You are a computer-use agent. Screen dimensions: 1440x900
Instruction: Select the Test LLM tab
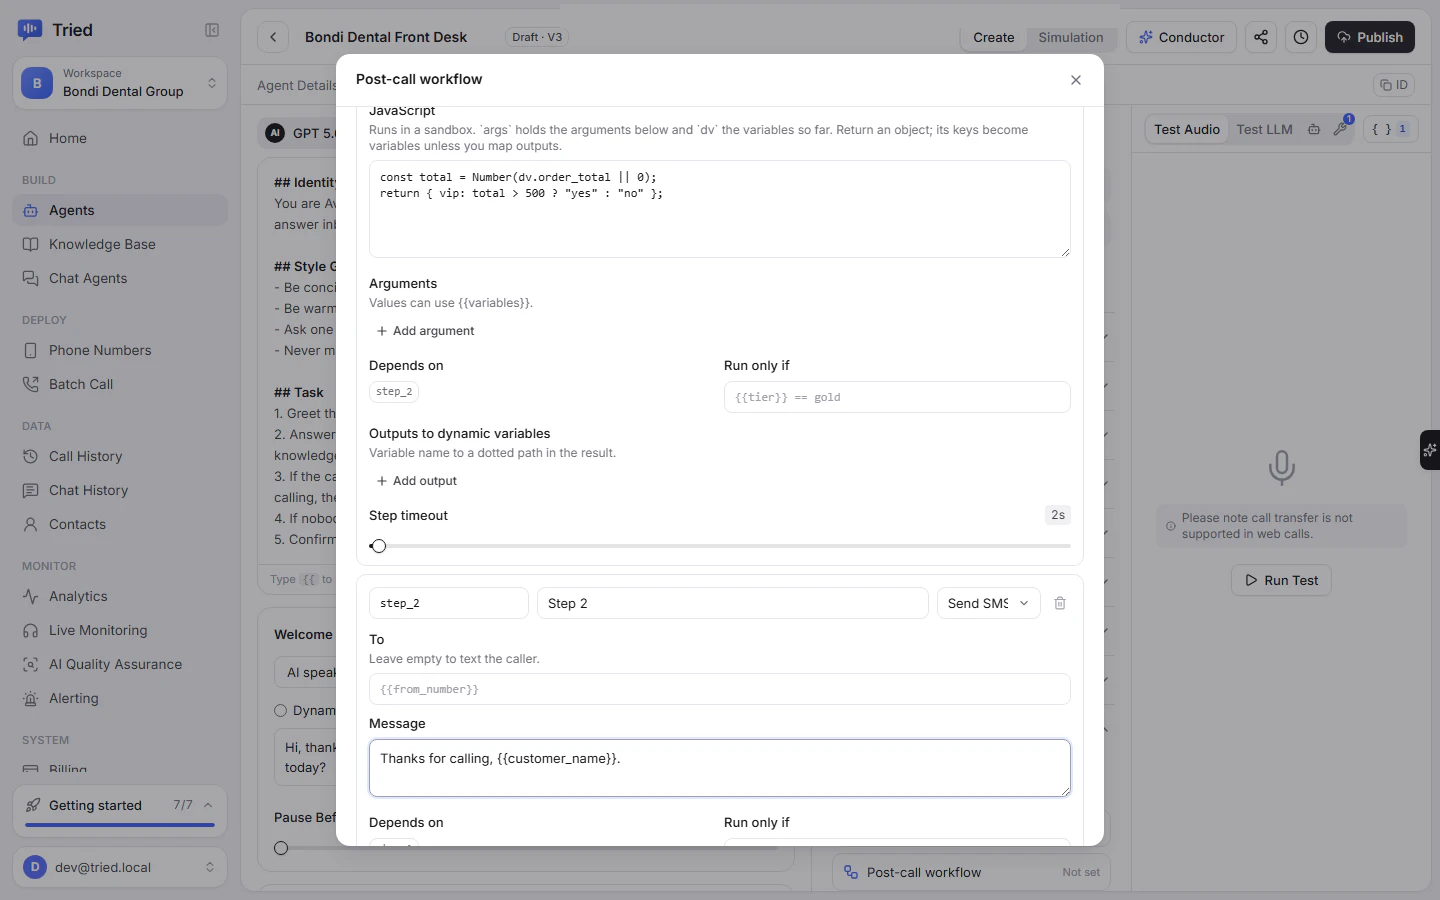point(1264,129)
